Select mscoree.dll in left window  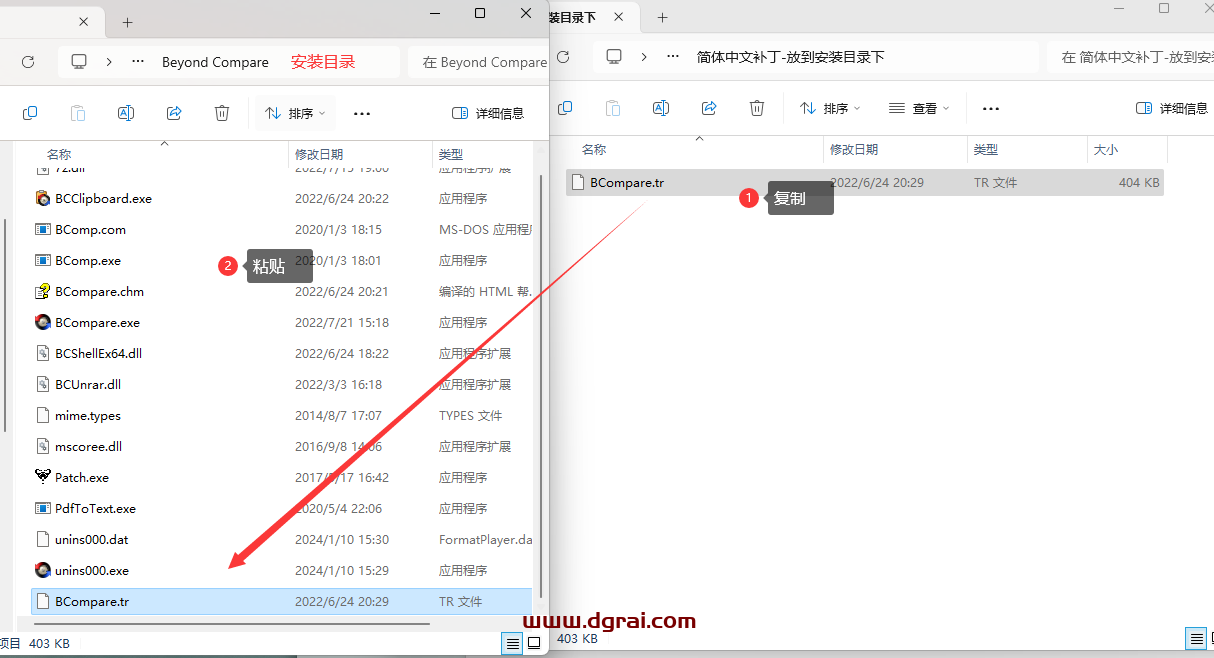pos(282,446)
